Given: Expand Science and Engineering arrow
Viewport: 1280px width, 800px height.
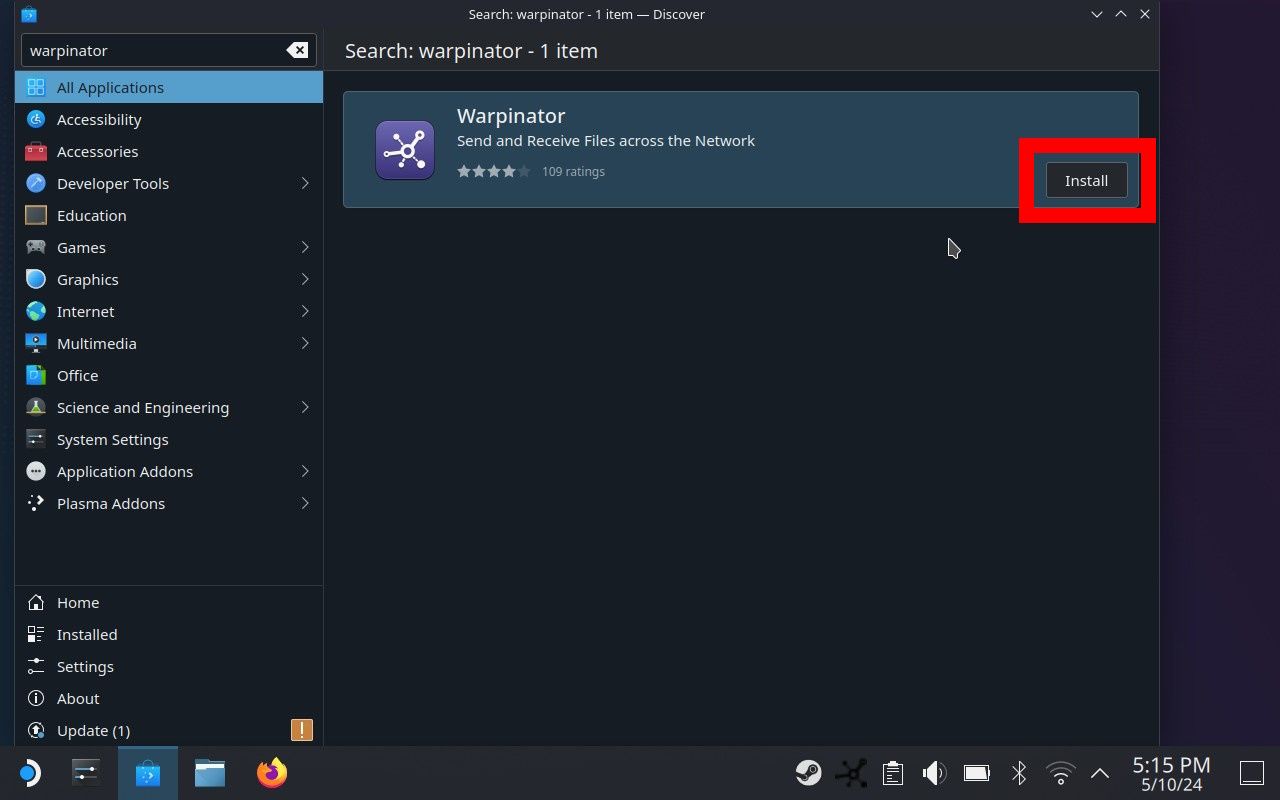Looking at the screenshot, I should (305, 407).
